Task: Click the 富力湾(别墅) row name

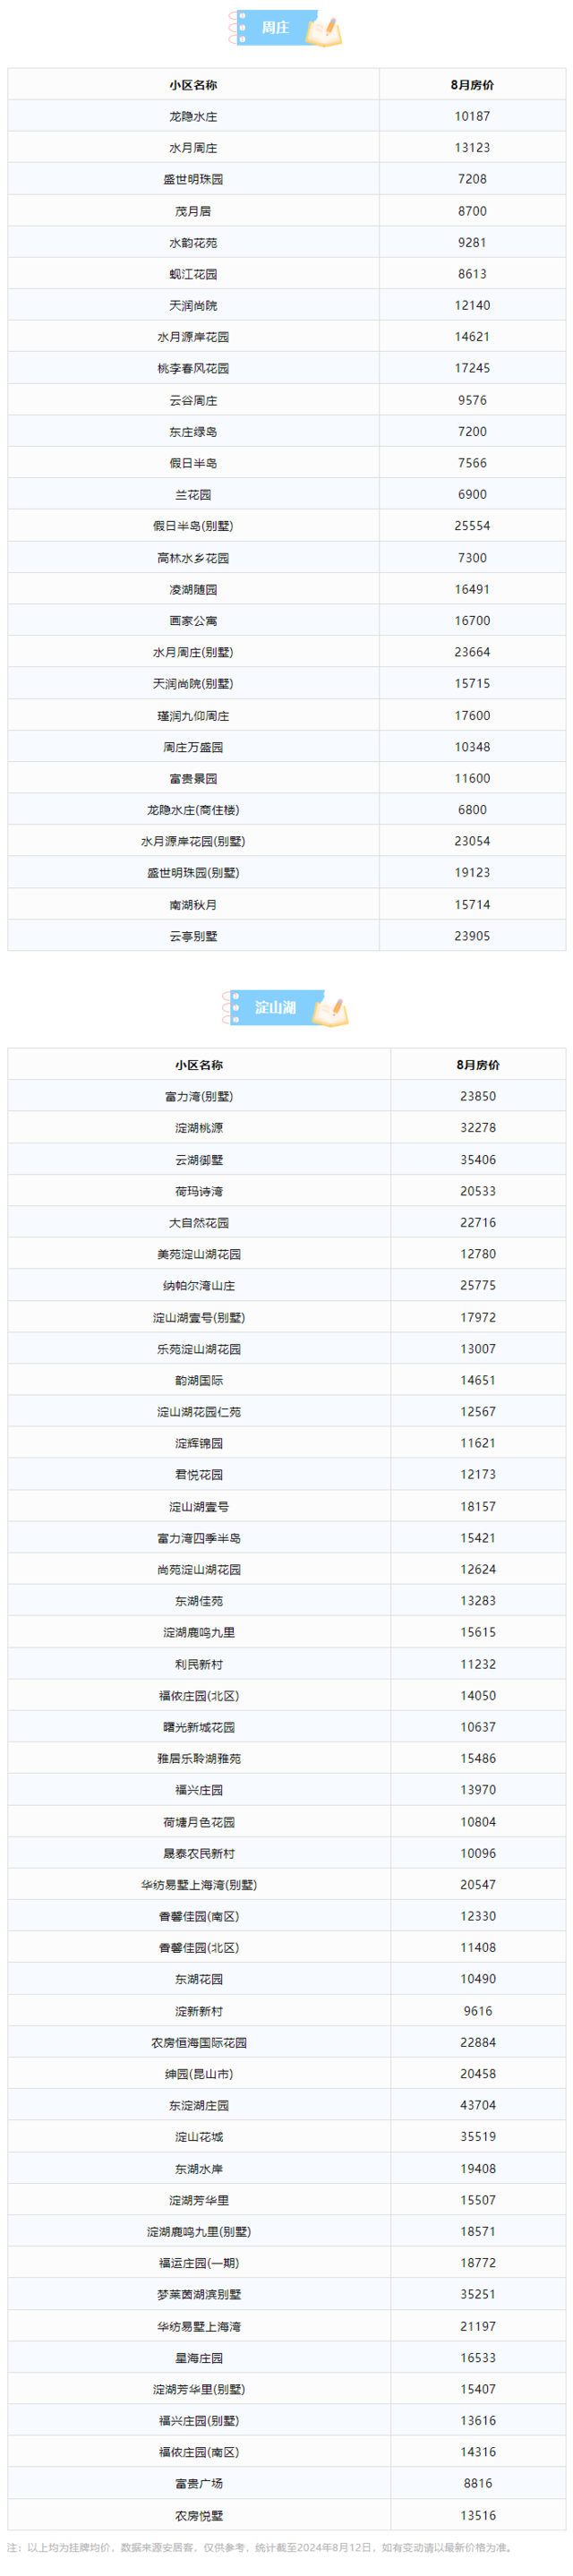Action: (x=199, y=1096)
